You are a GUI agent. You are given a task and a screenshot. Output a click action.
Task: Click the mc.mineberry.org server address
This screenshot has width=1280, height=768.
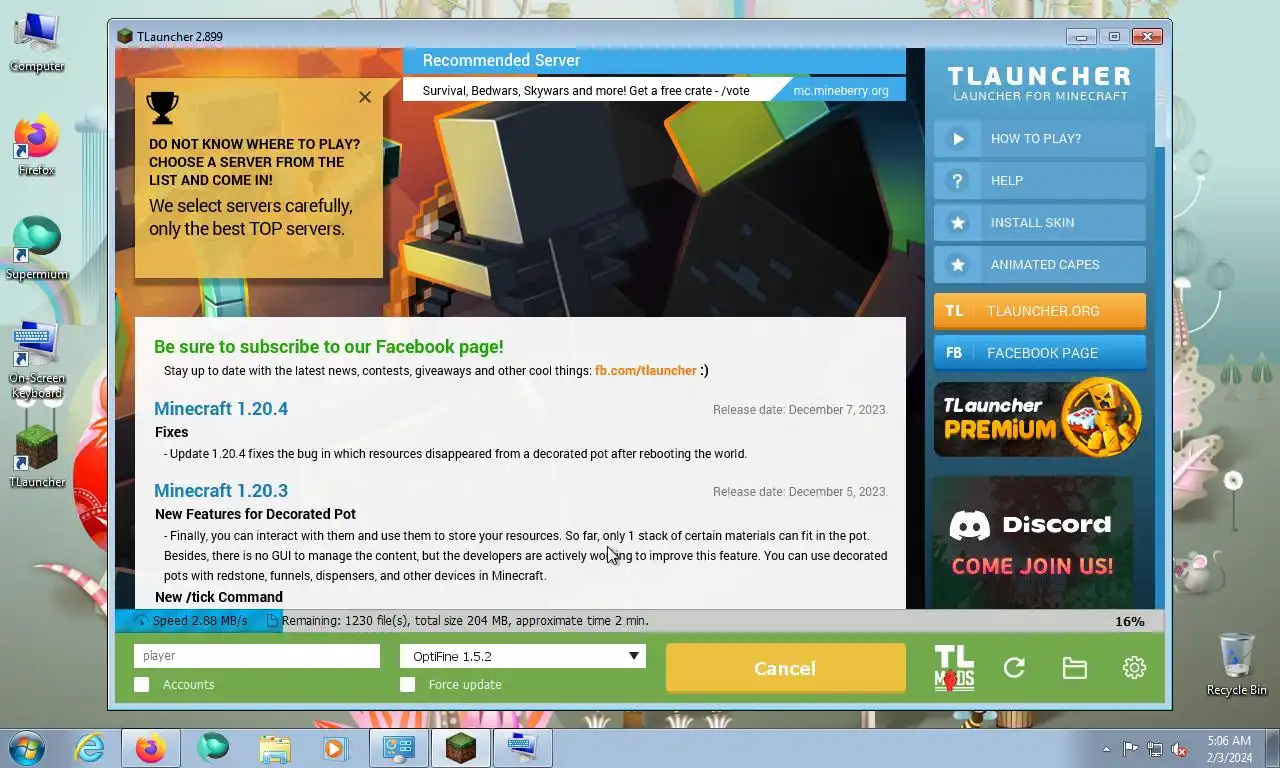point(841,91)
